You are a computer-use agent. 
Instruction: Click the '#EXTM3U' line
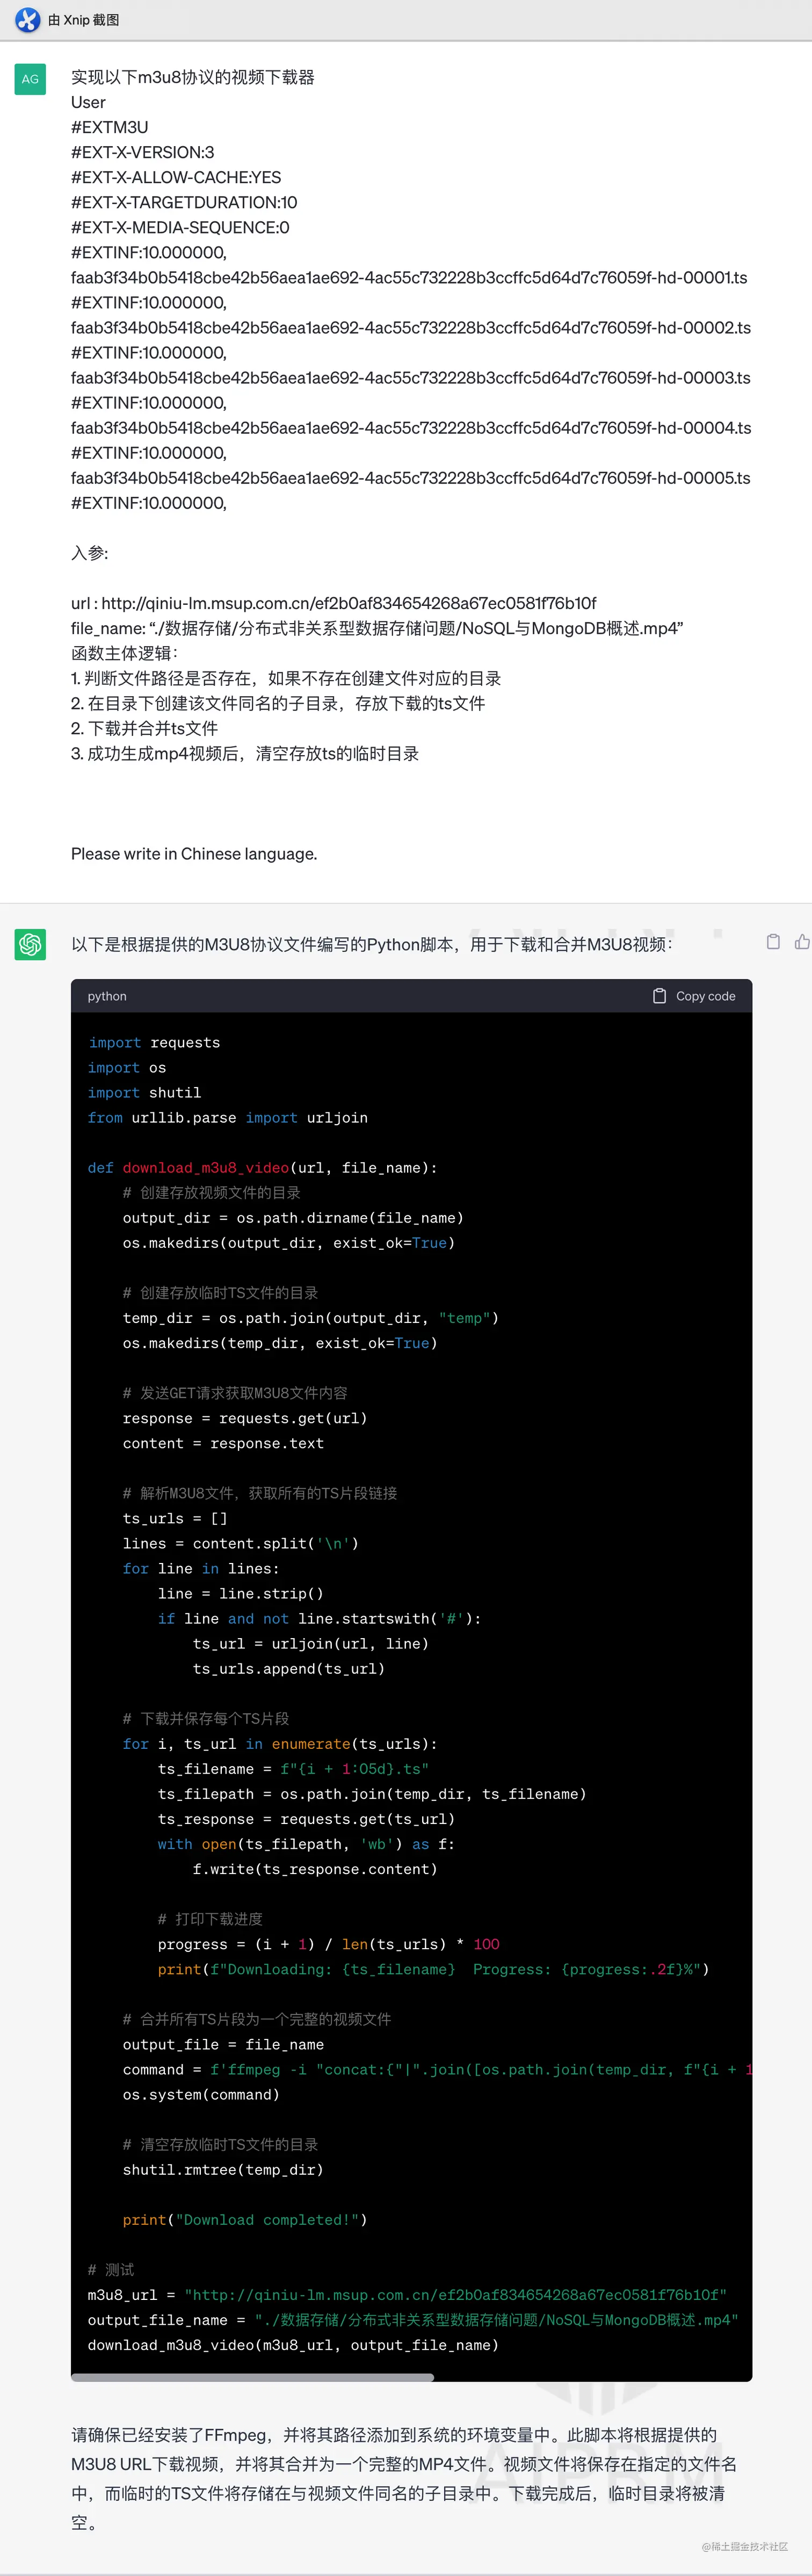[x=110, y=127]
